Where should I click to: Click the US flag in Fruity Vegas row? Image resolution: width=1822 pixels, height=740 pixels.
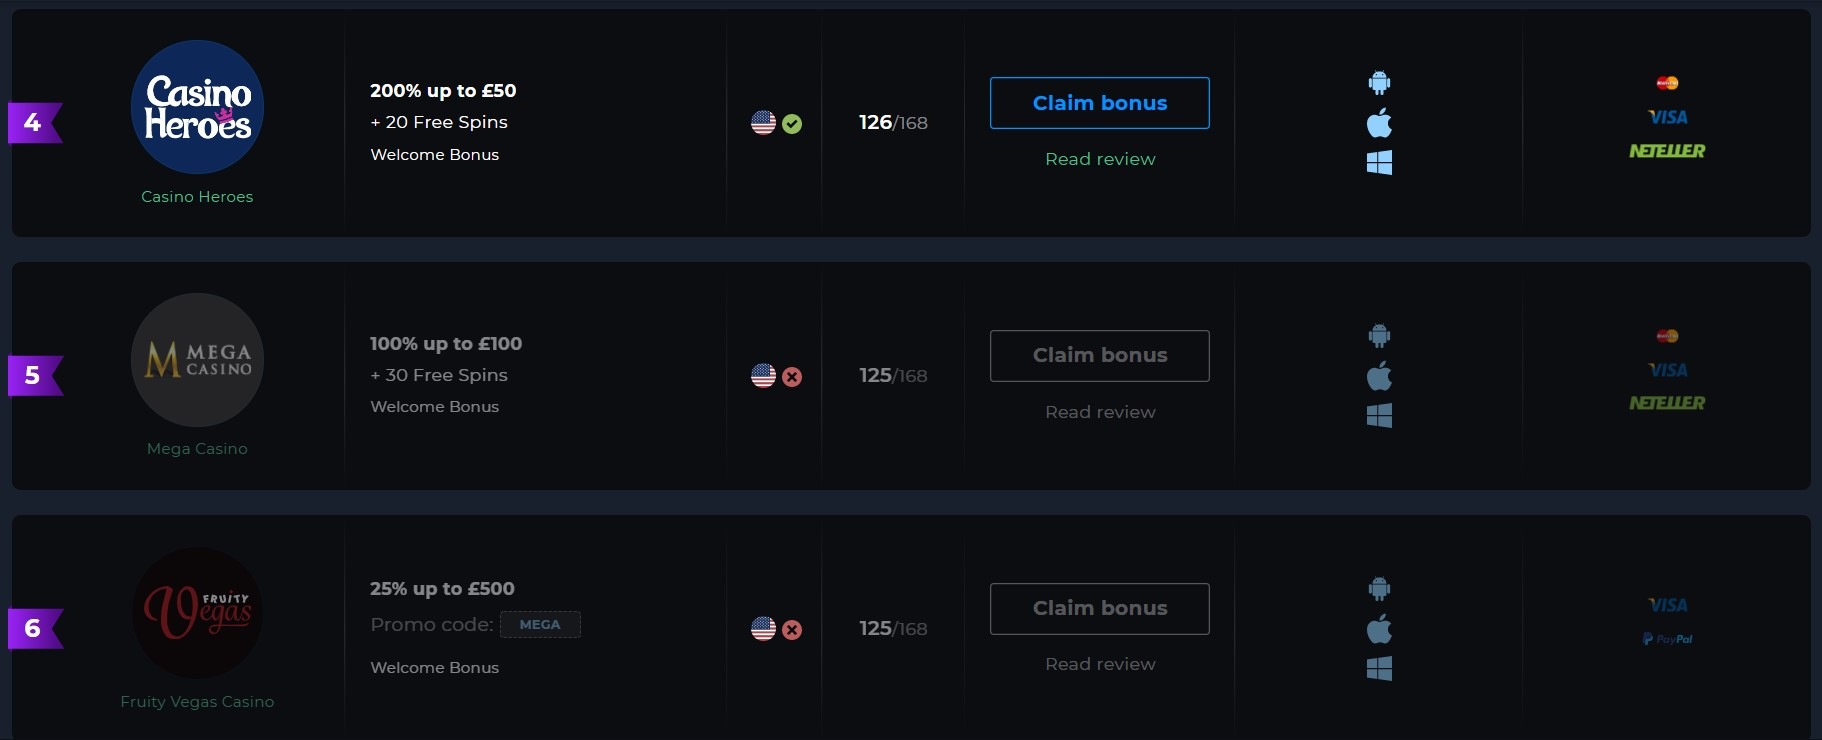point(763,629)
